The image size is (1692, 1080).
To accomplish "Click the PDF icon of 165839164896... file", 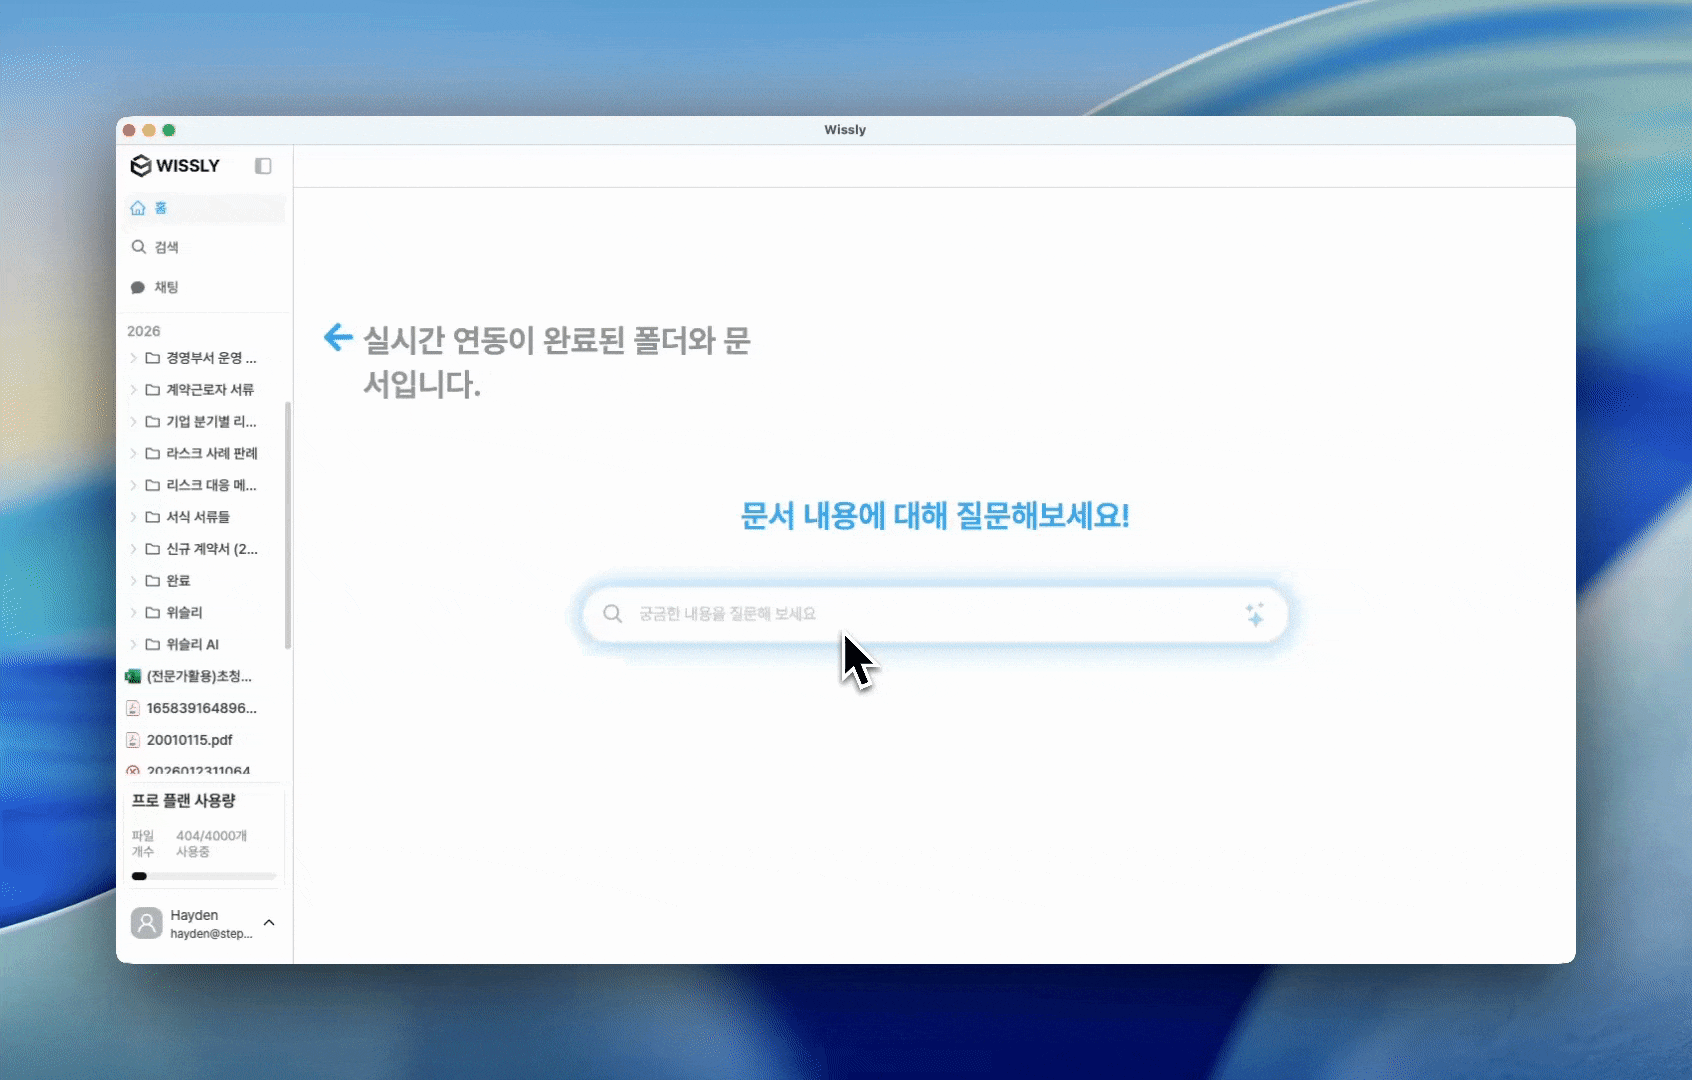I will click(x=133, y=709).
